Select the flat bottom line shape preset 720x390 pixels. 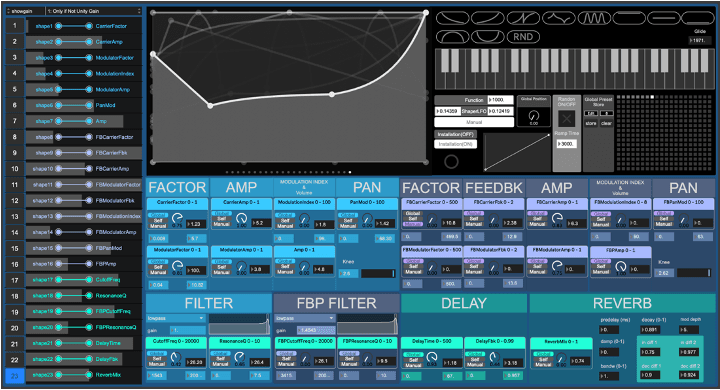[x=697, y=18]
